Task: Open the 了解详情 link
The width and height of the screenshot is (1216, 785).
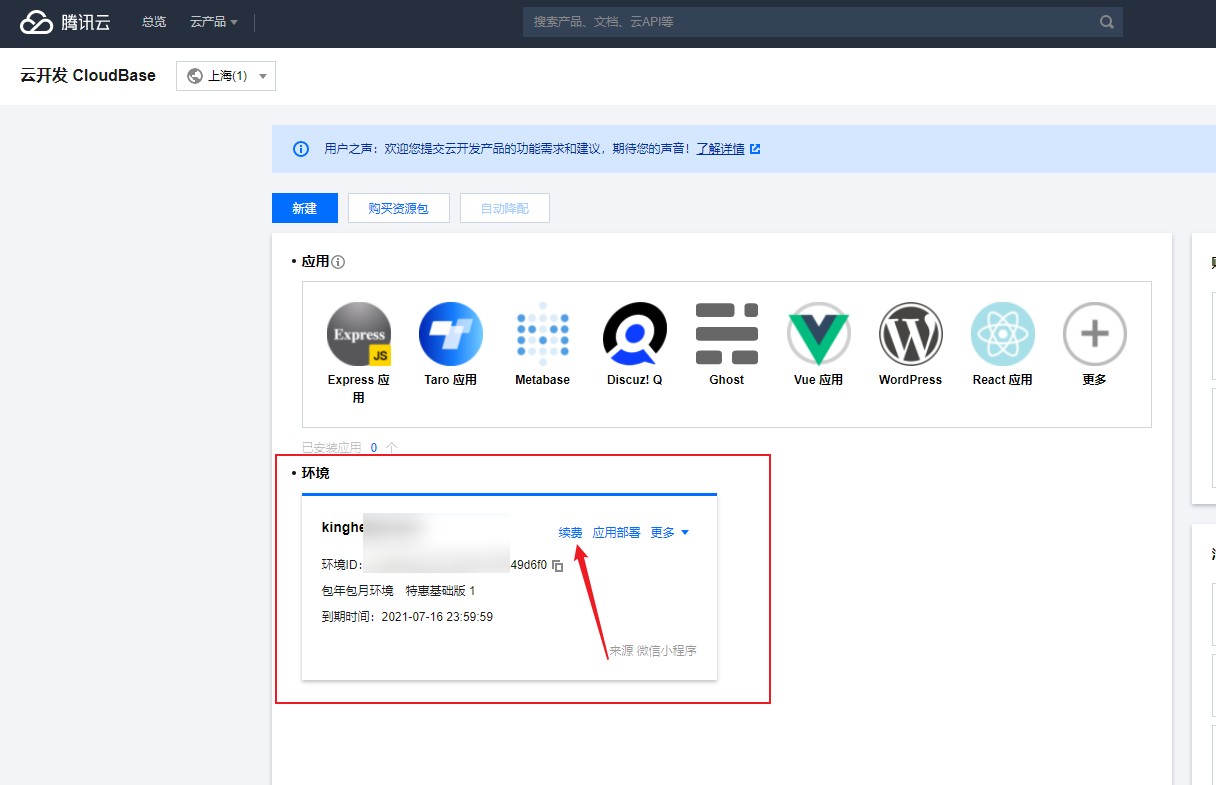Action: (721, 149)
